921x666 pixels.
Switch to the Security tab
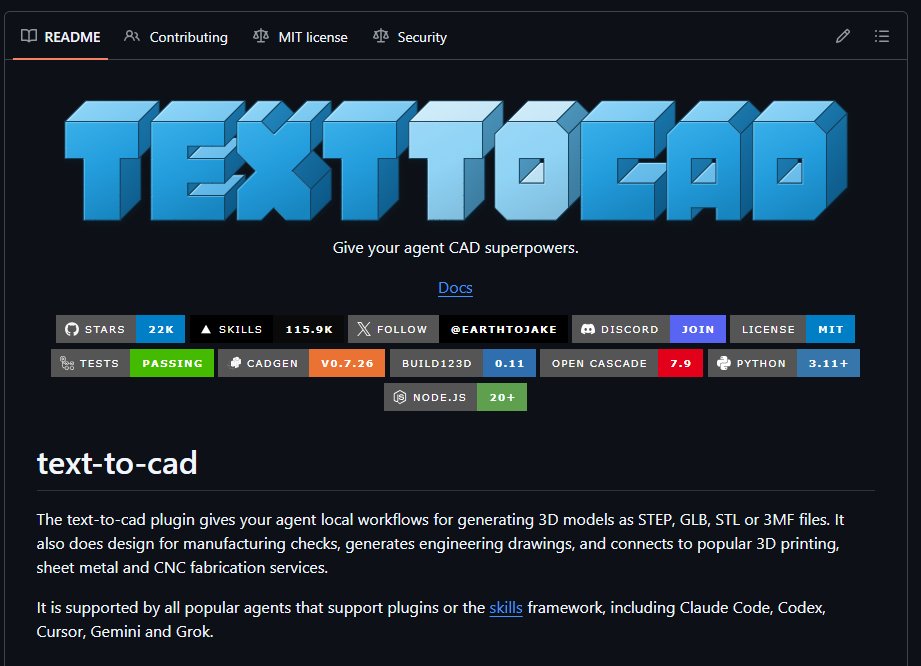[410, 37]
